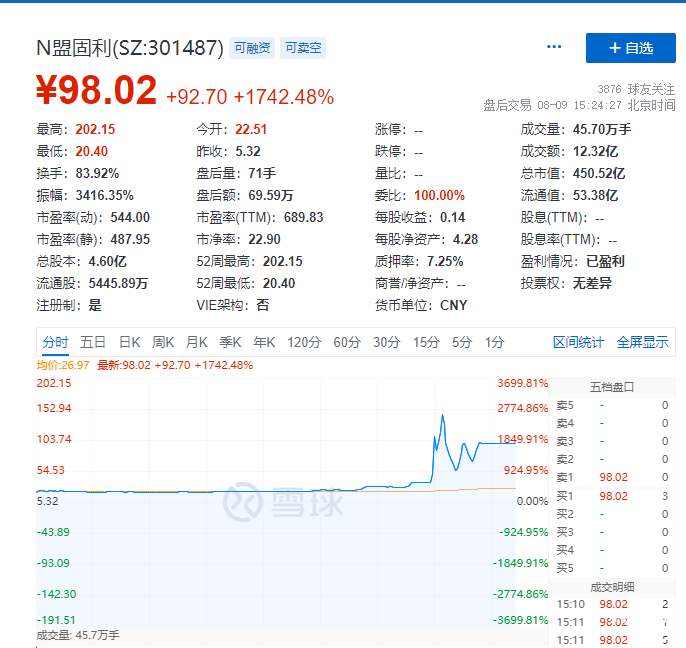Viewport: 686px width, 648px height.
Task: Click the 可卖空 tag
Action: point(303,48)
